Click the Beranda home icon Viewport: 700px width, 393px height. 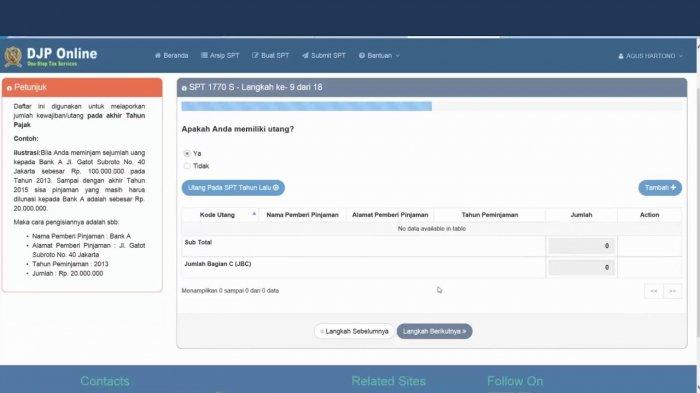coord(158,55)
